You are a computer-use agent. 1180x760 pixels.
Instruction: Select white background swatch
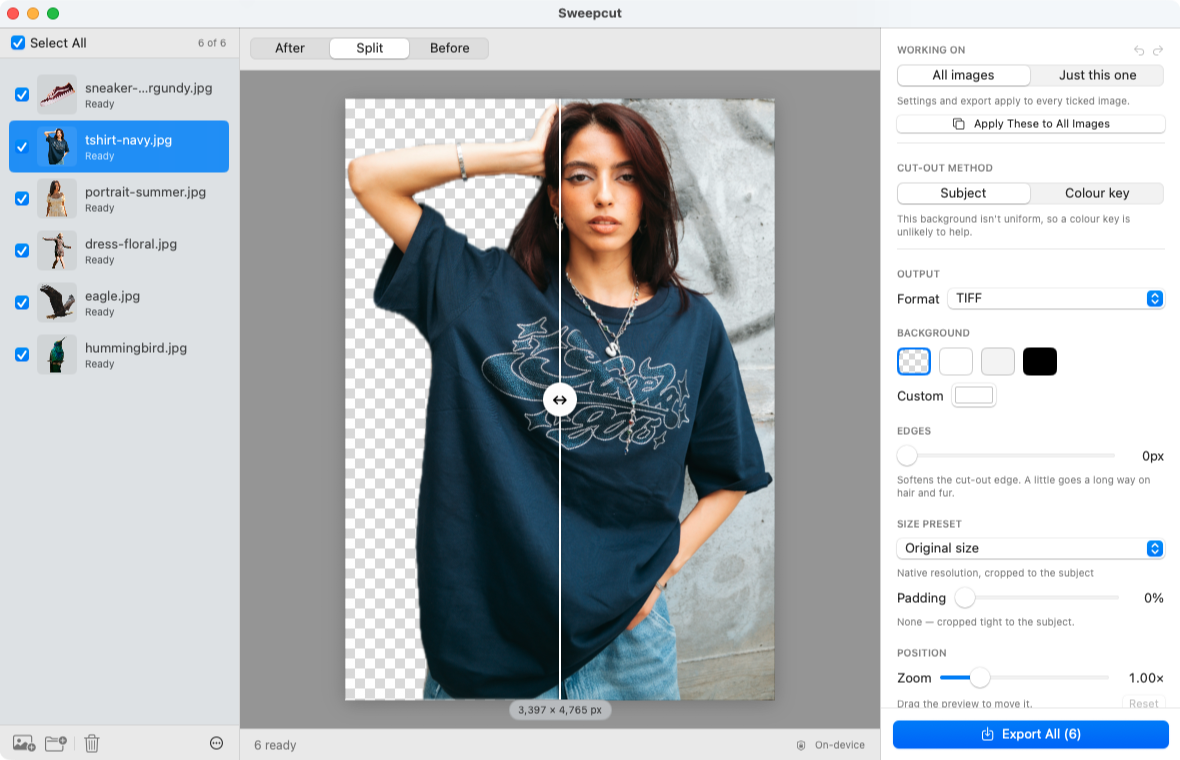click(956, 362)
